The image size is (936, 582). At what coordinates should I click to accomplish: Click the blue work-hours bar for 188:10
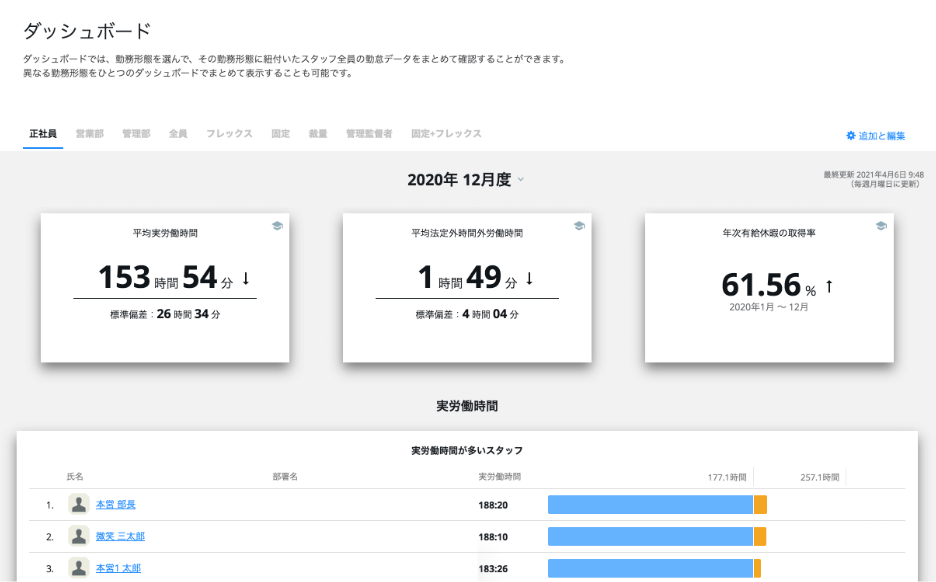tap(650, 537)
